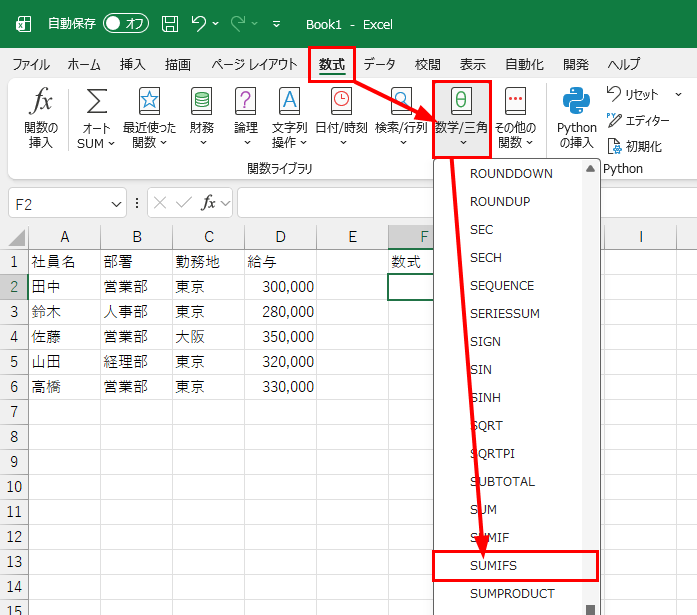Click the Python Initialize (初期化) icon
Image resolution: width=697 pixels, height=615 pixels.
(614, 146)
